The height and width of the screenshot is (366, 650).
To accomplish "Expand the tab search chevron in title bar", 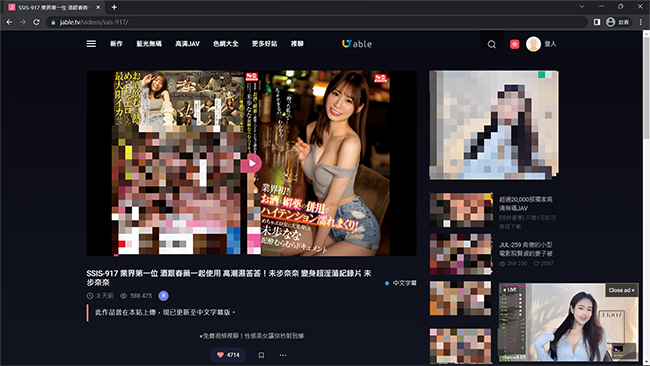I will [582, 7].
